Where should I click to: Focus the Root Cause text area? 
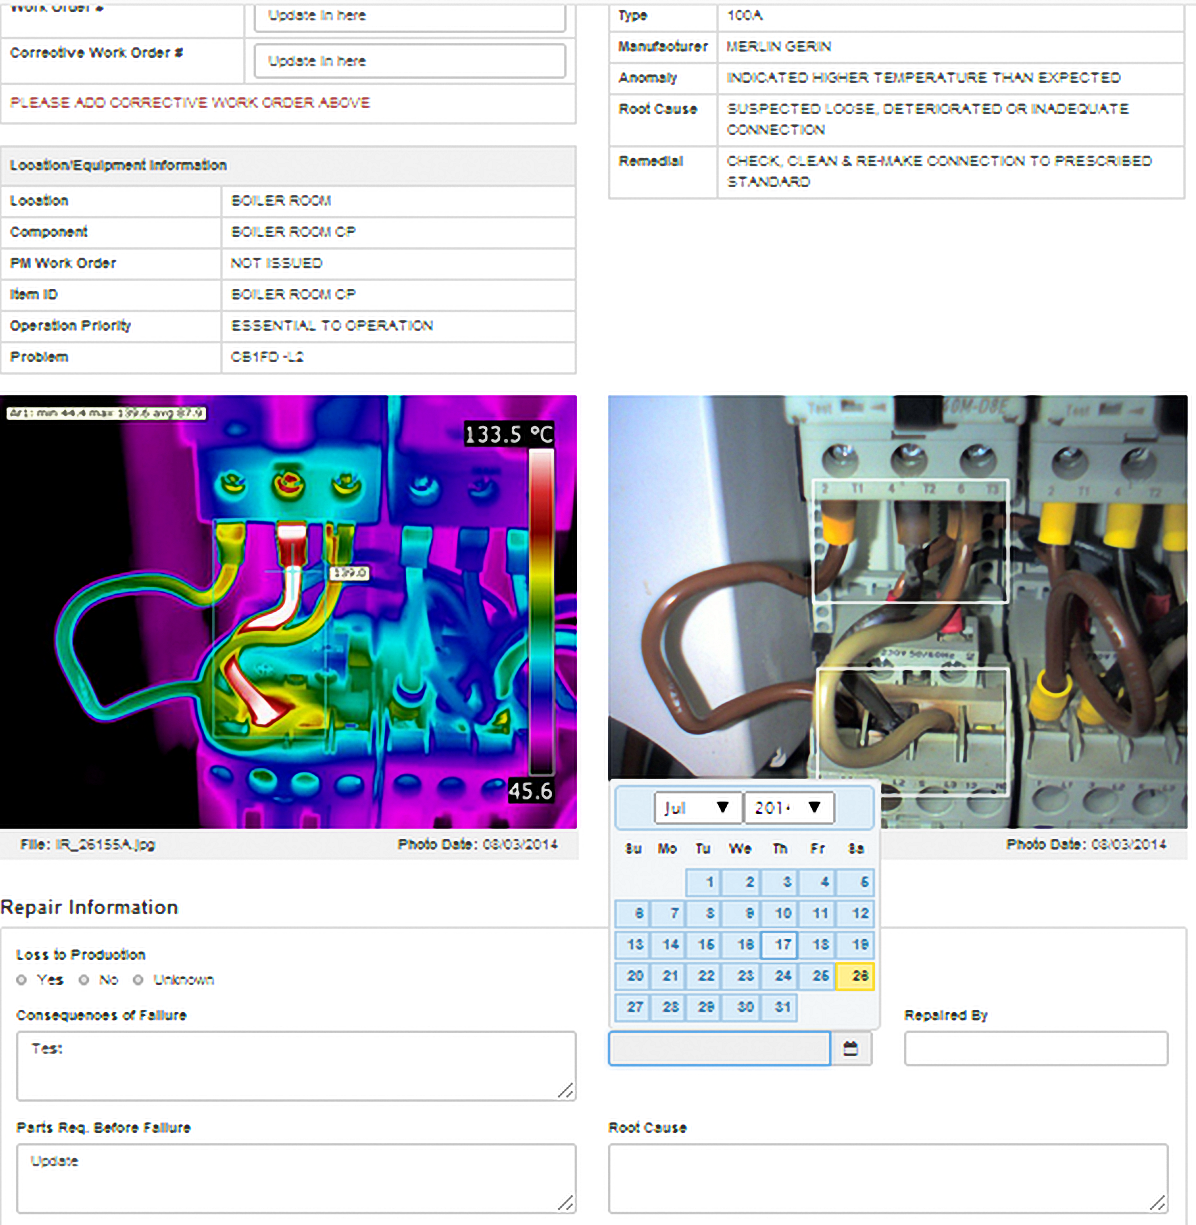click(x=888, y=1178)
